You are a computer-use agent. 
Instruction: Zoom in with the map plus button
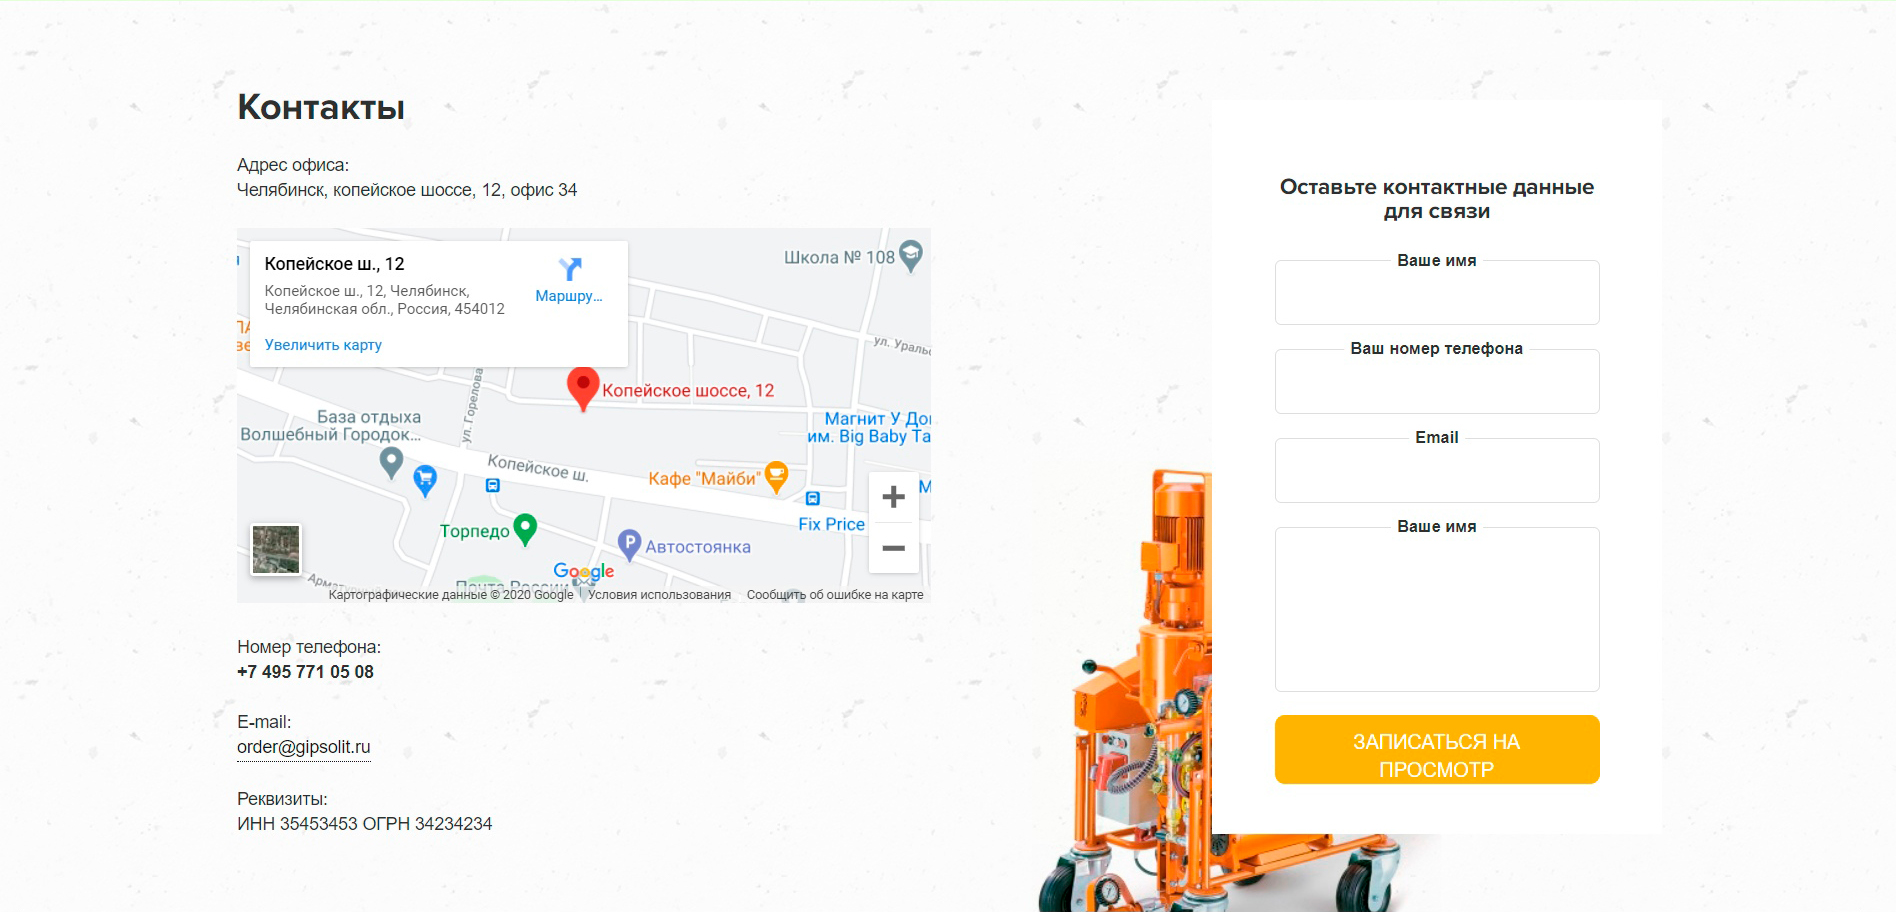point(894,497)
